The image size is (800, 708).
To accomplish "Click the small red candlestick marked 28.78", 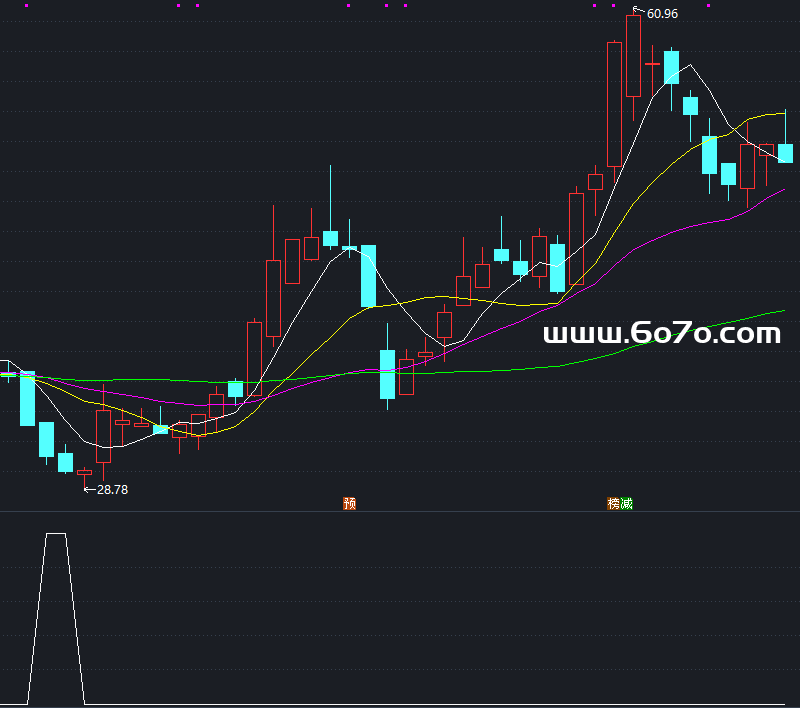I will pos(85,473).
